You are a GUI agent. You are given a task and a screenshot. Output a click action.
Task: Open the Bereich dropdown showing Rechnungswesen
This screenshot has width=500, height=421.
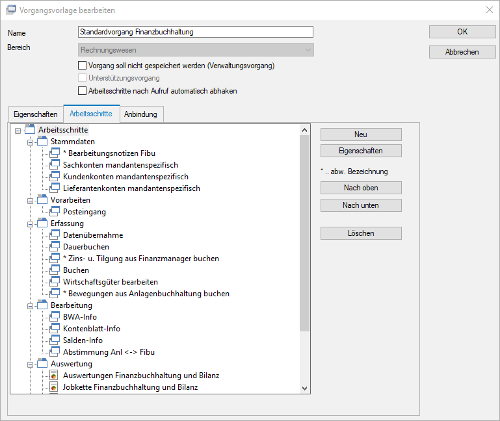point(196,50)
